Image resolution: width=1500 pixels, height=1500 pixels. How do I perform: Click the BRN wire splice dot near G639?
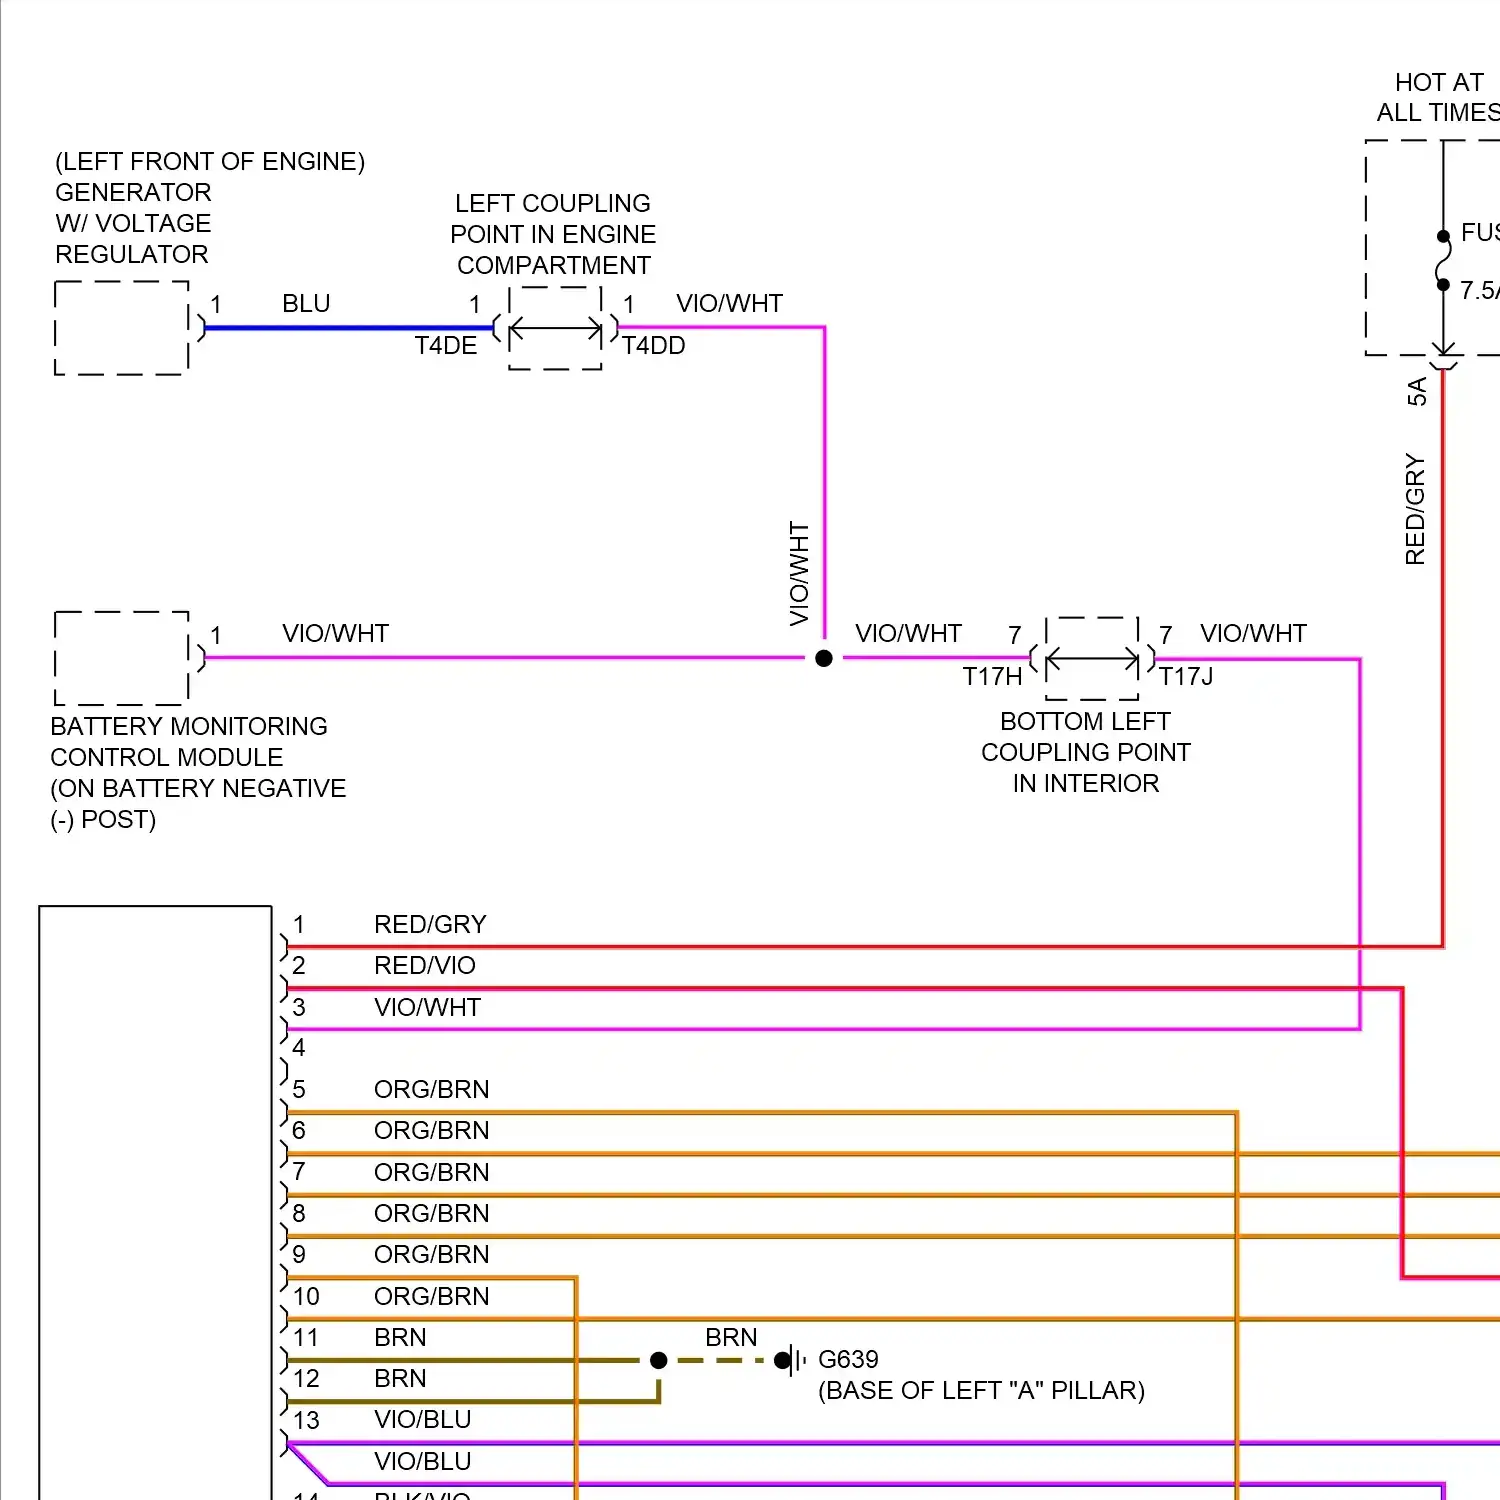tap(658, 1360)
